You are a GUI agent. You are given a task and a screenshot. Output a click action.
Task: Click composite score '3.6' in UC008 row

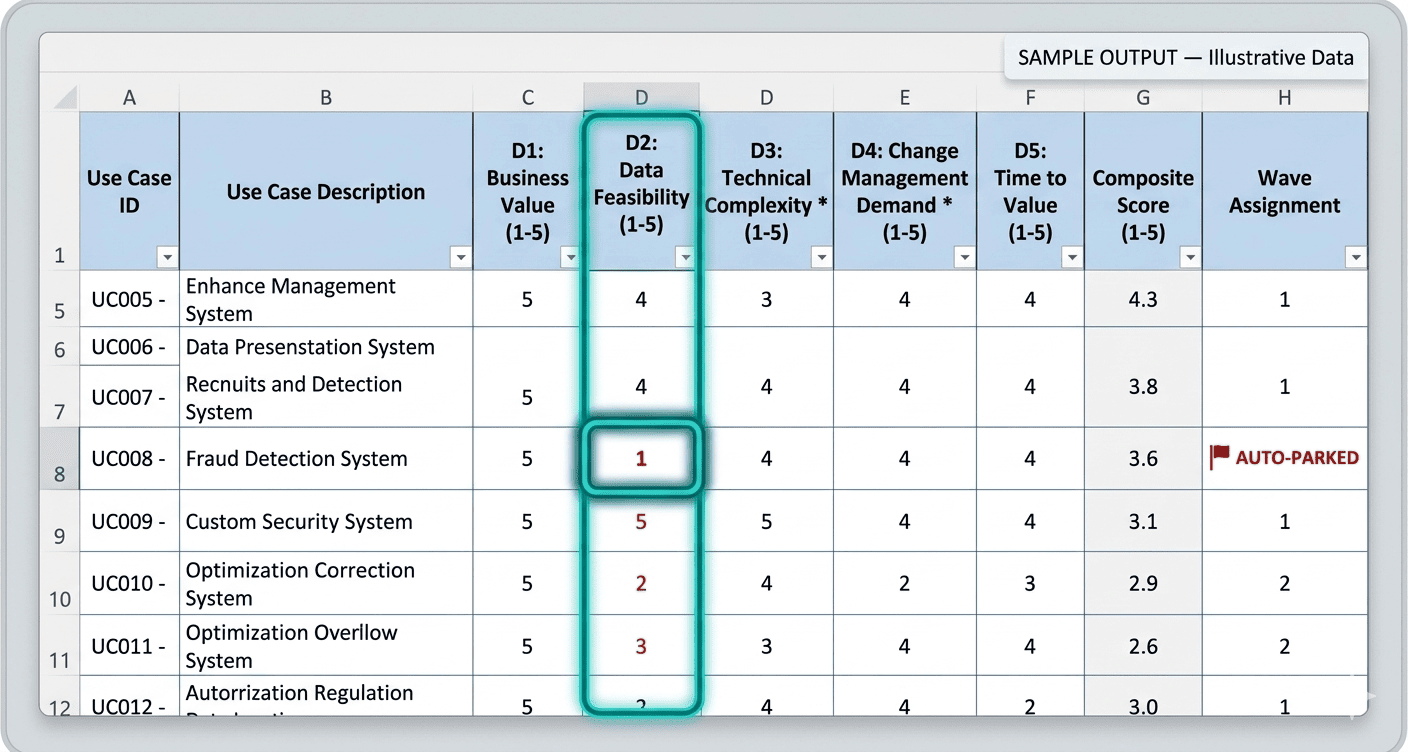[x=1143, y=459]
